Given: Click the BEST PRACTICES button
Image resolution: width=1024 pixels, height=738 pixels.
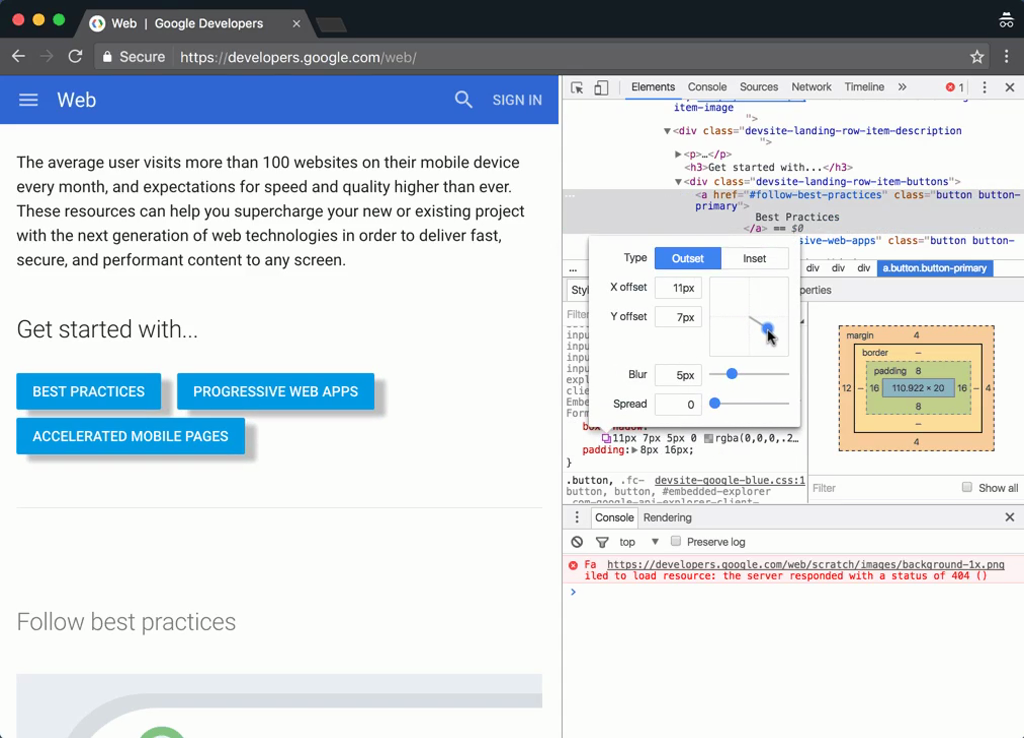Looking at the screenshot, I should click(x=89, y=391).
